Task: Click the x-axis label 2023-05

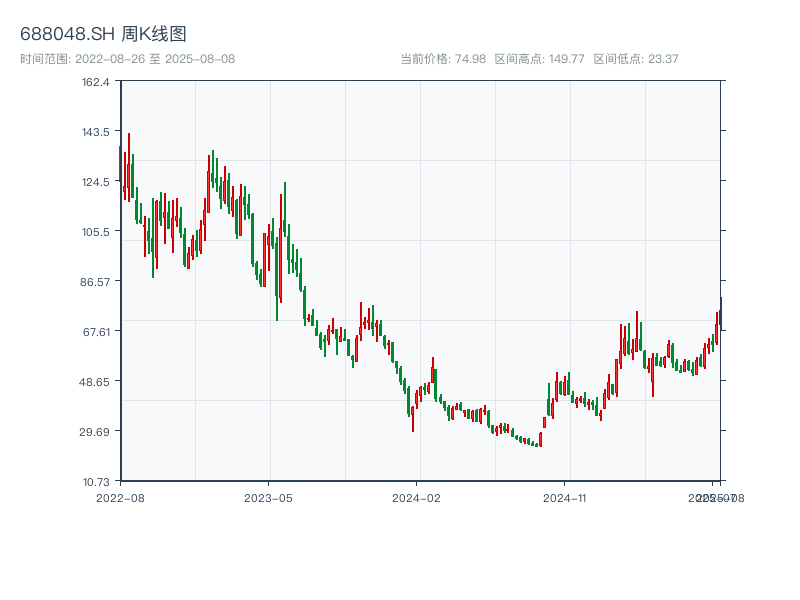Action: point(268,498)
